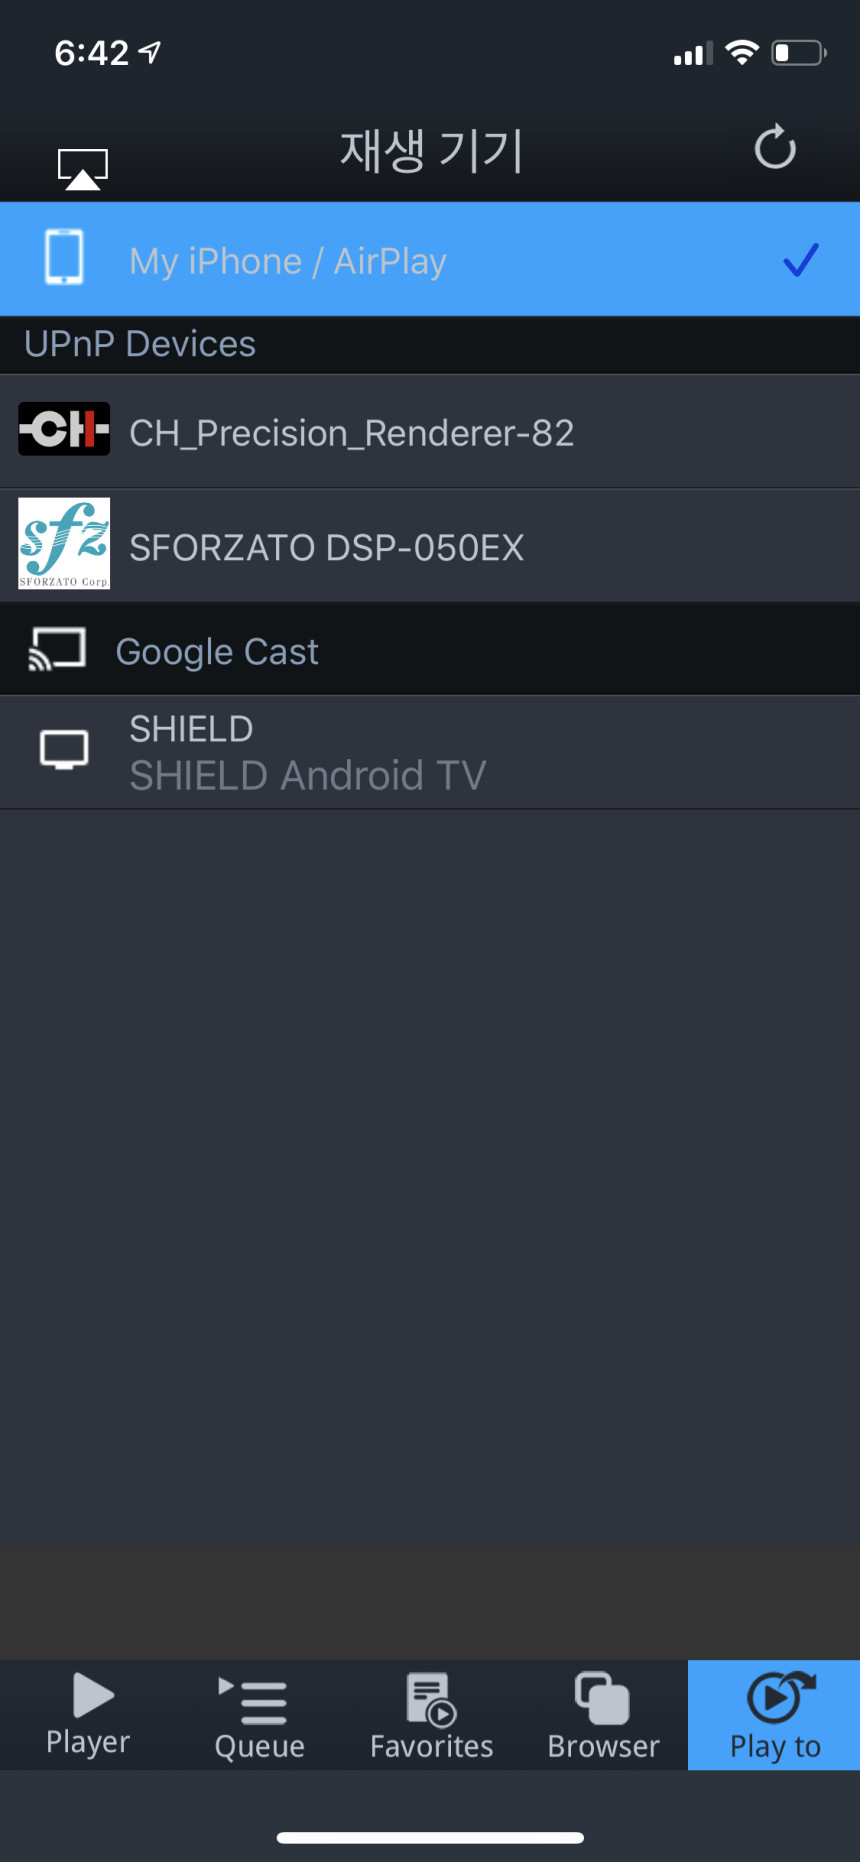Click the iPhone device icon
This screenshot has width=860, height=1862.
click(x=65, y=258)
